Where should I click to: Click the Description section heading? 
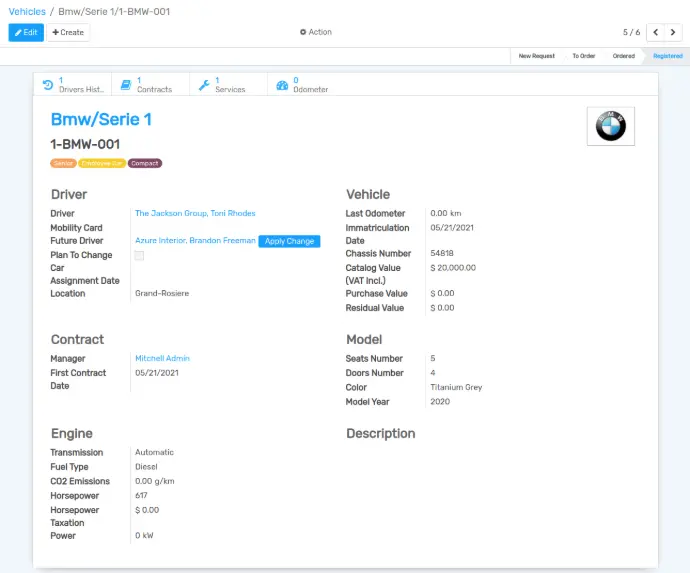point(381,433)
